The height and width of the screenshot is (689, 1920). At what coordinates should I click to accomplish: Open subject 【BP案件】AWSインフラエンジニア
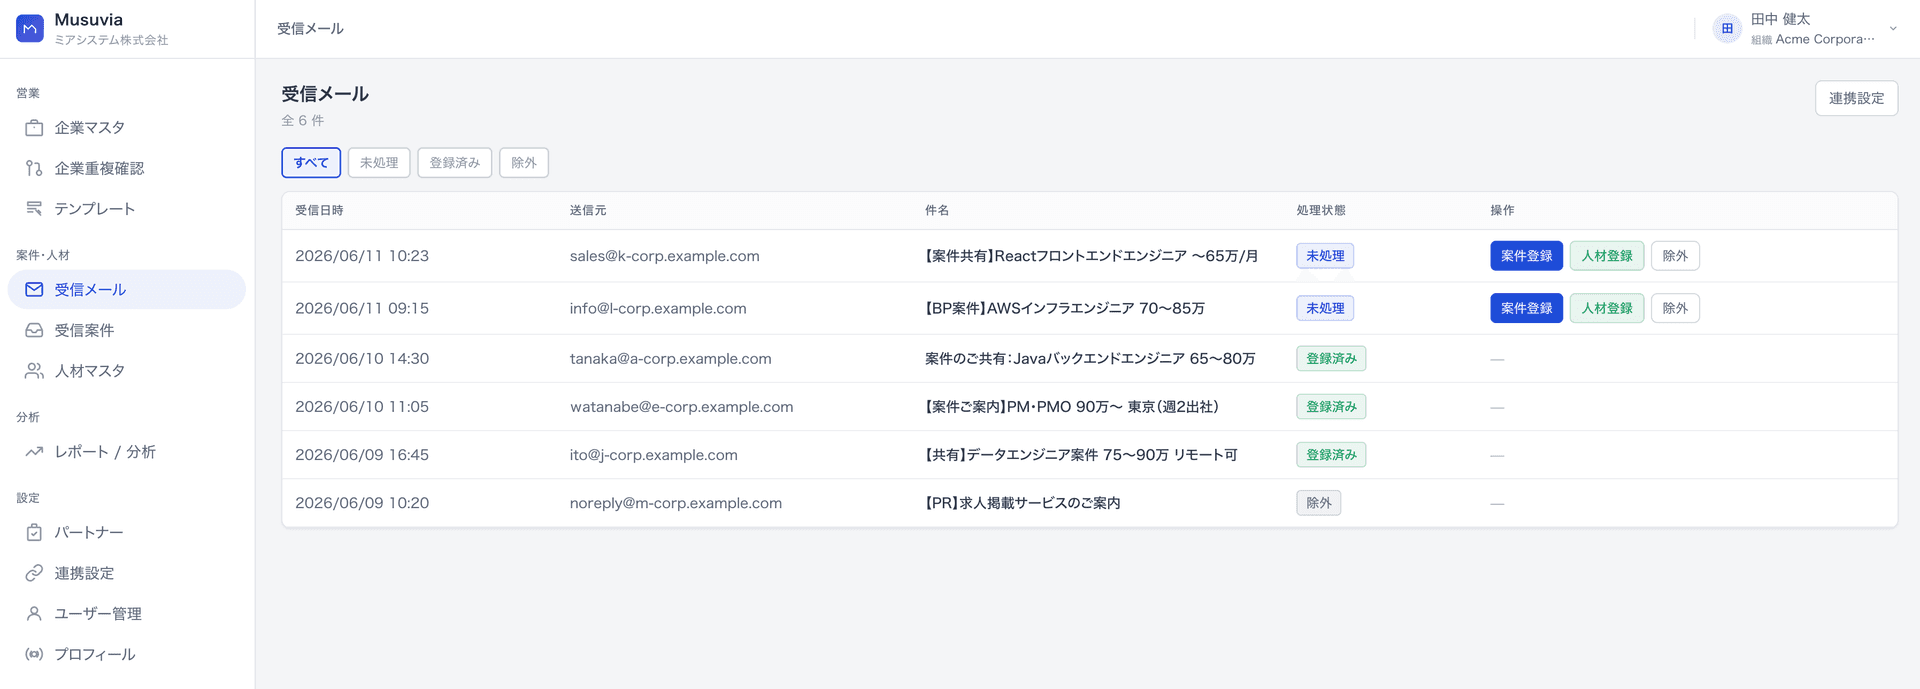coord(1065,308)
